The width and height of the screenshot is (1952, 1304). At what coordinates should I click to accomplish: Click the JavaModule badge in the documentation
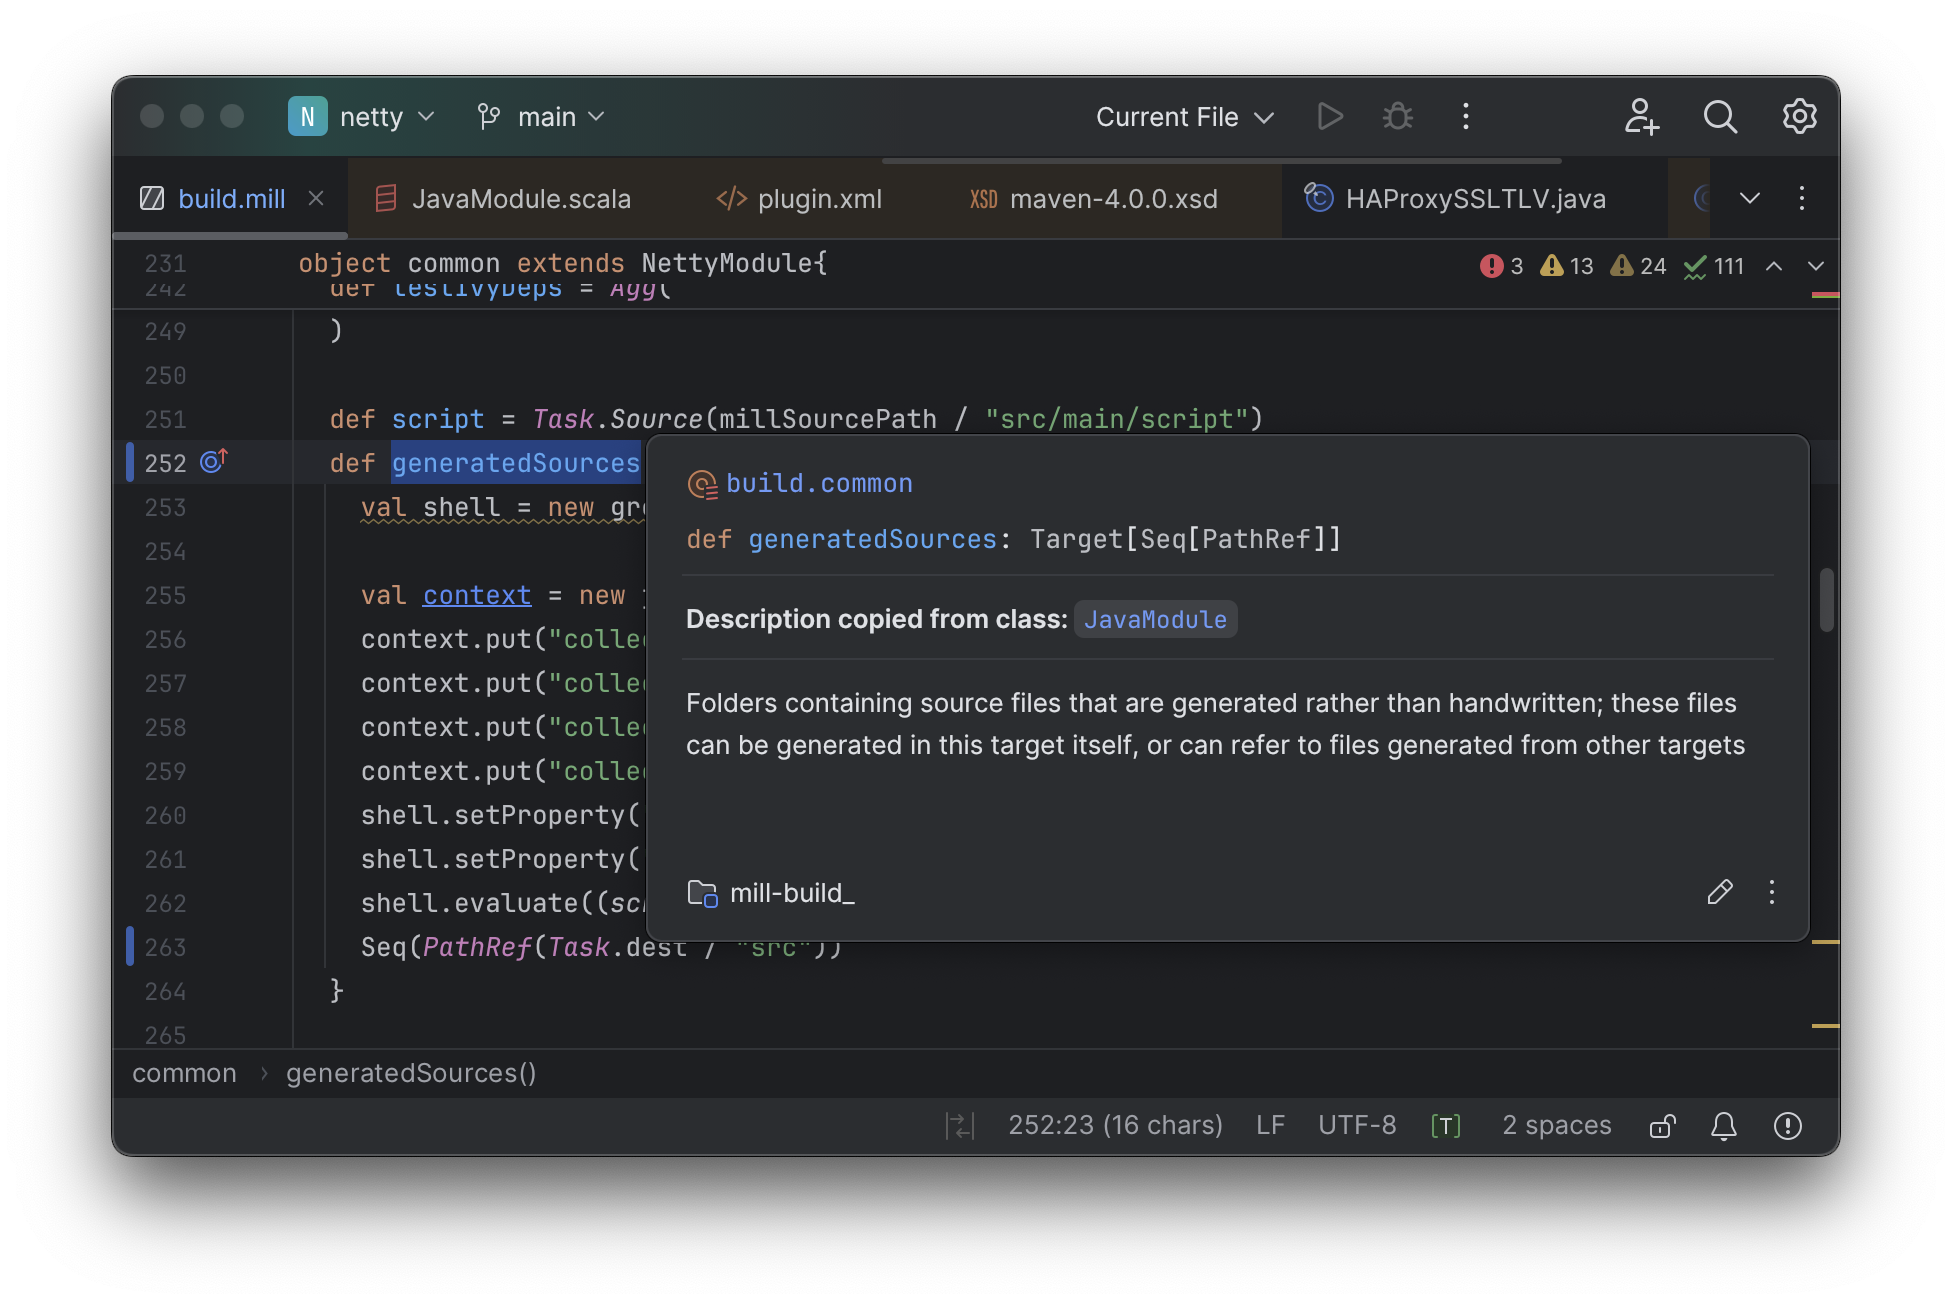tap(1155, 619)
